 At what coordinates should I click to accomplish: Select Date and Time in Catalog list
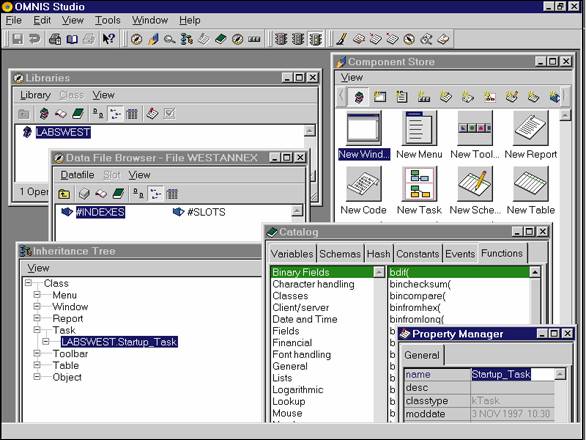[305, 319]
